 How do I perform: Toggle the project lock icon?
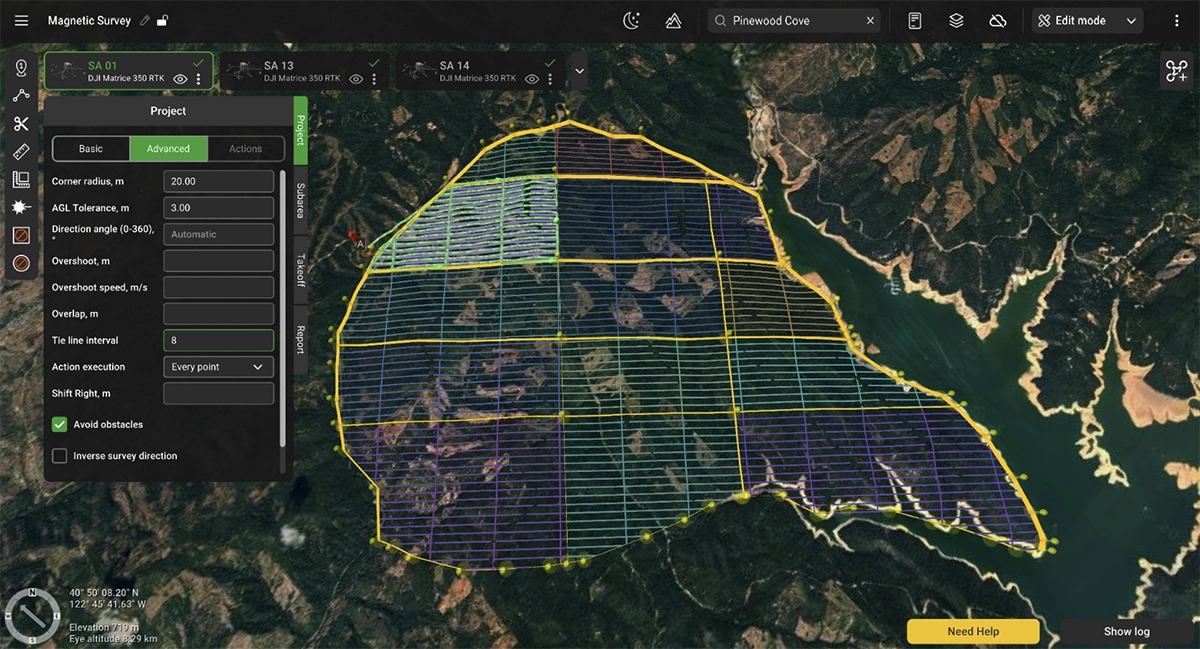163,20
